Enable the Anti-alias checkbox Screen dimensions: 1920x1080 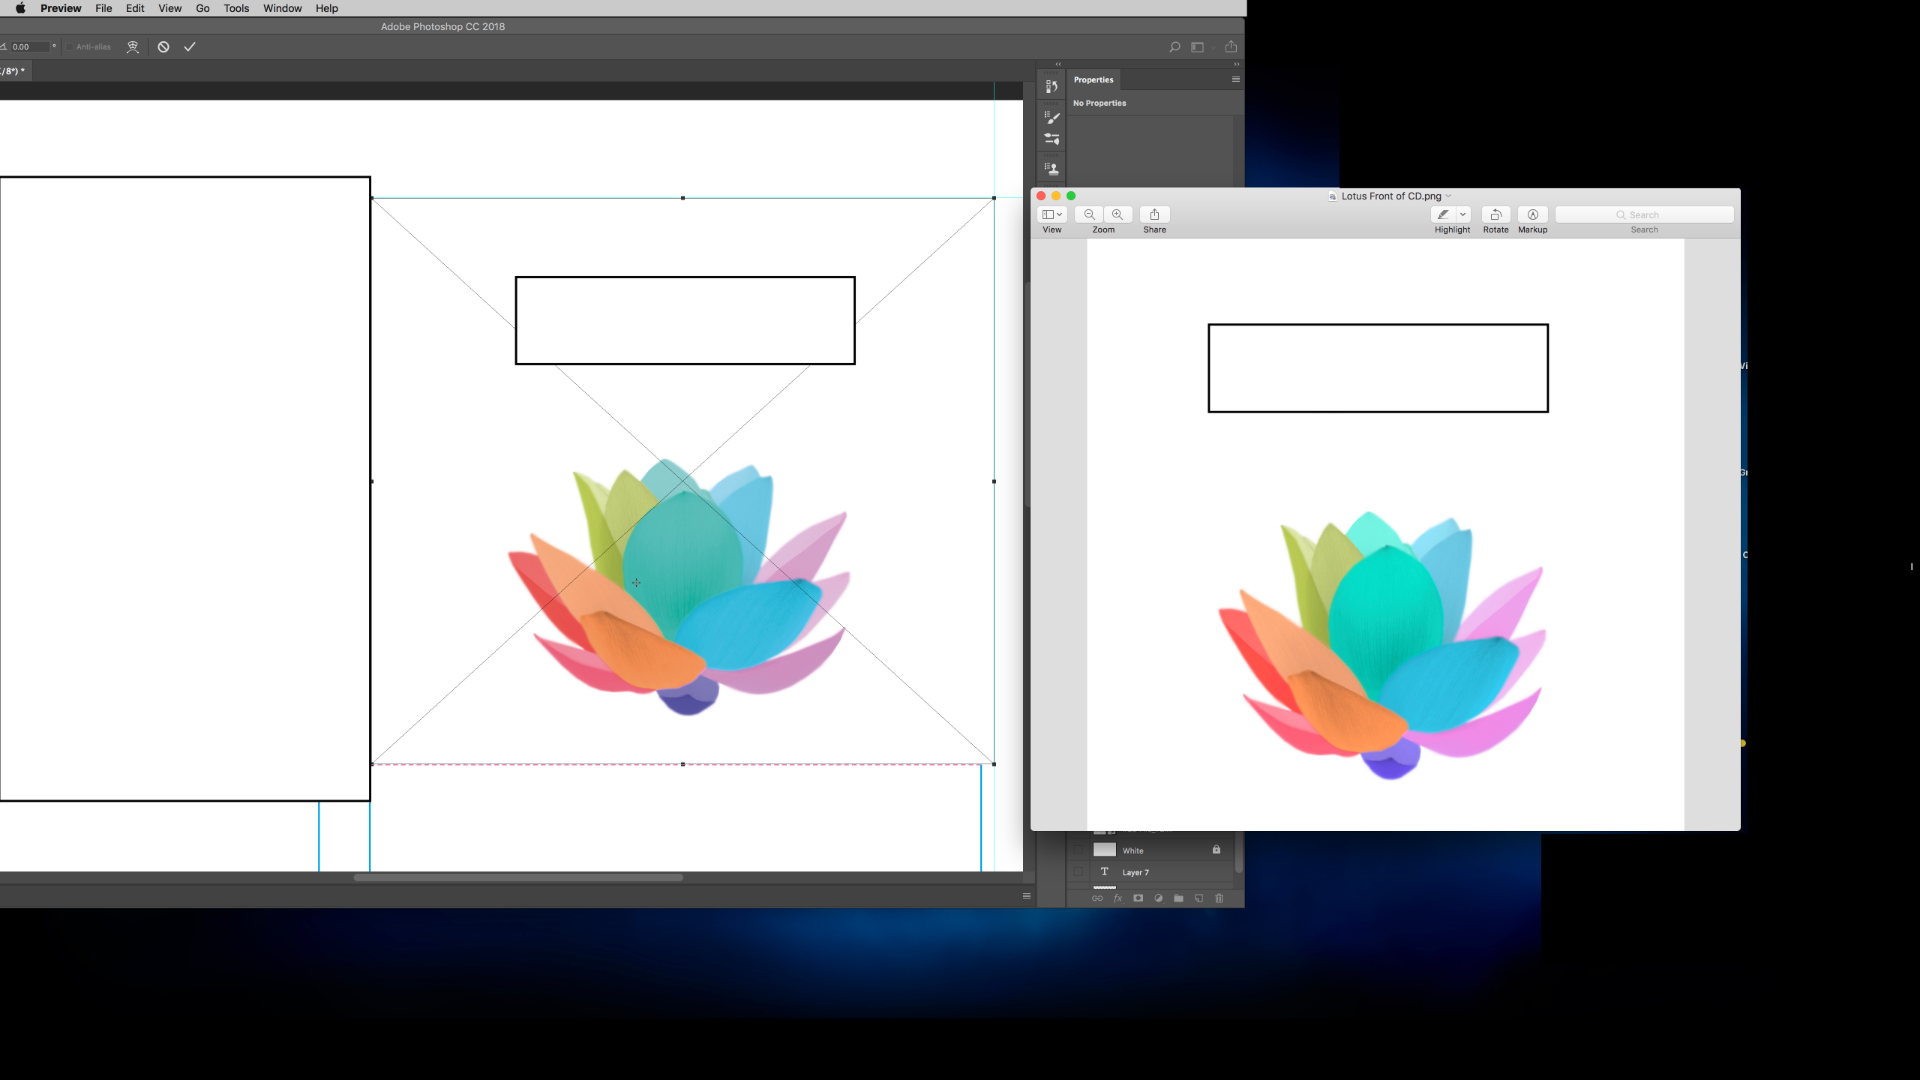(69, 46)
